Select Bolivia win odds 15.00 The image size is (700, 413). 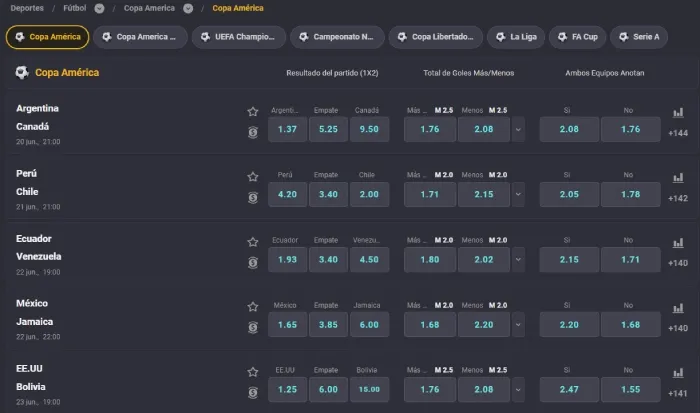369,389
